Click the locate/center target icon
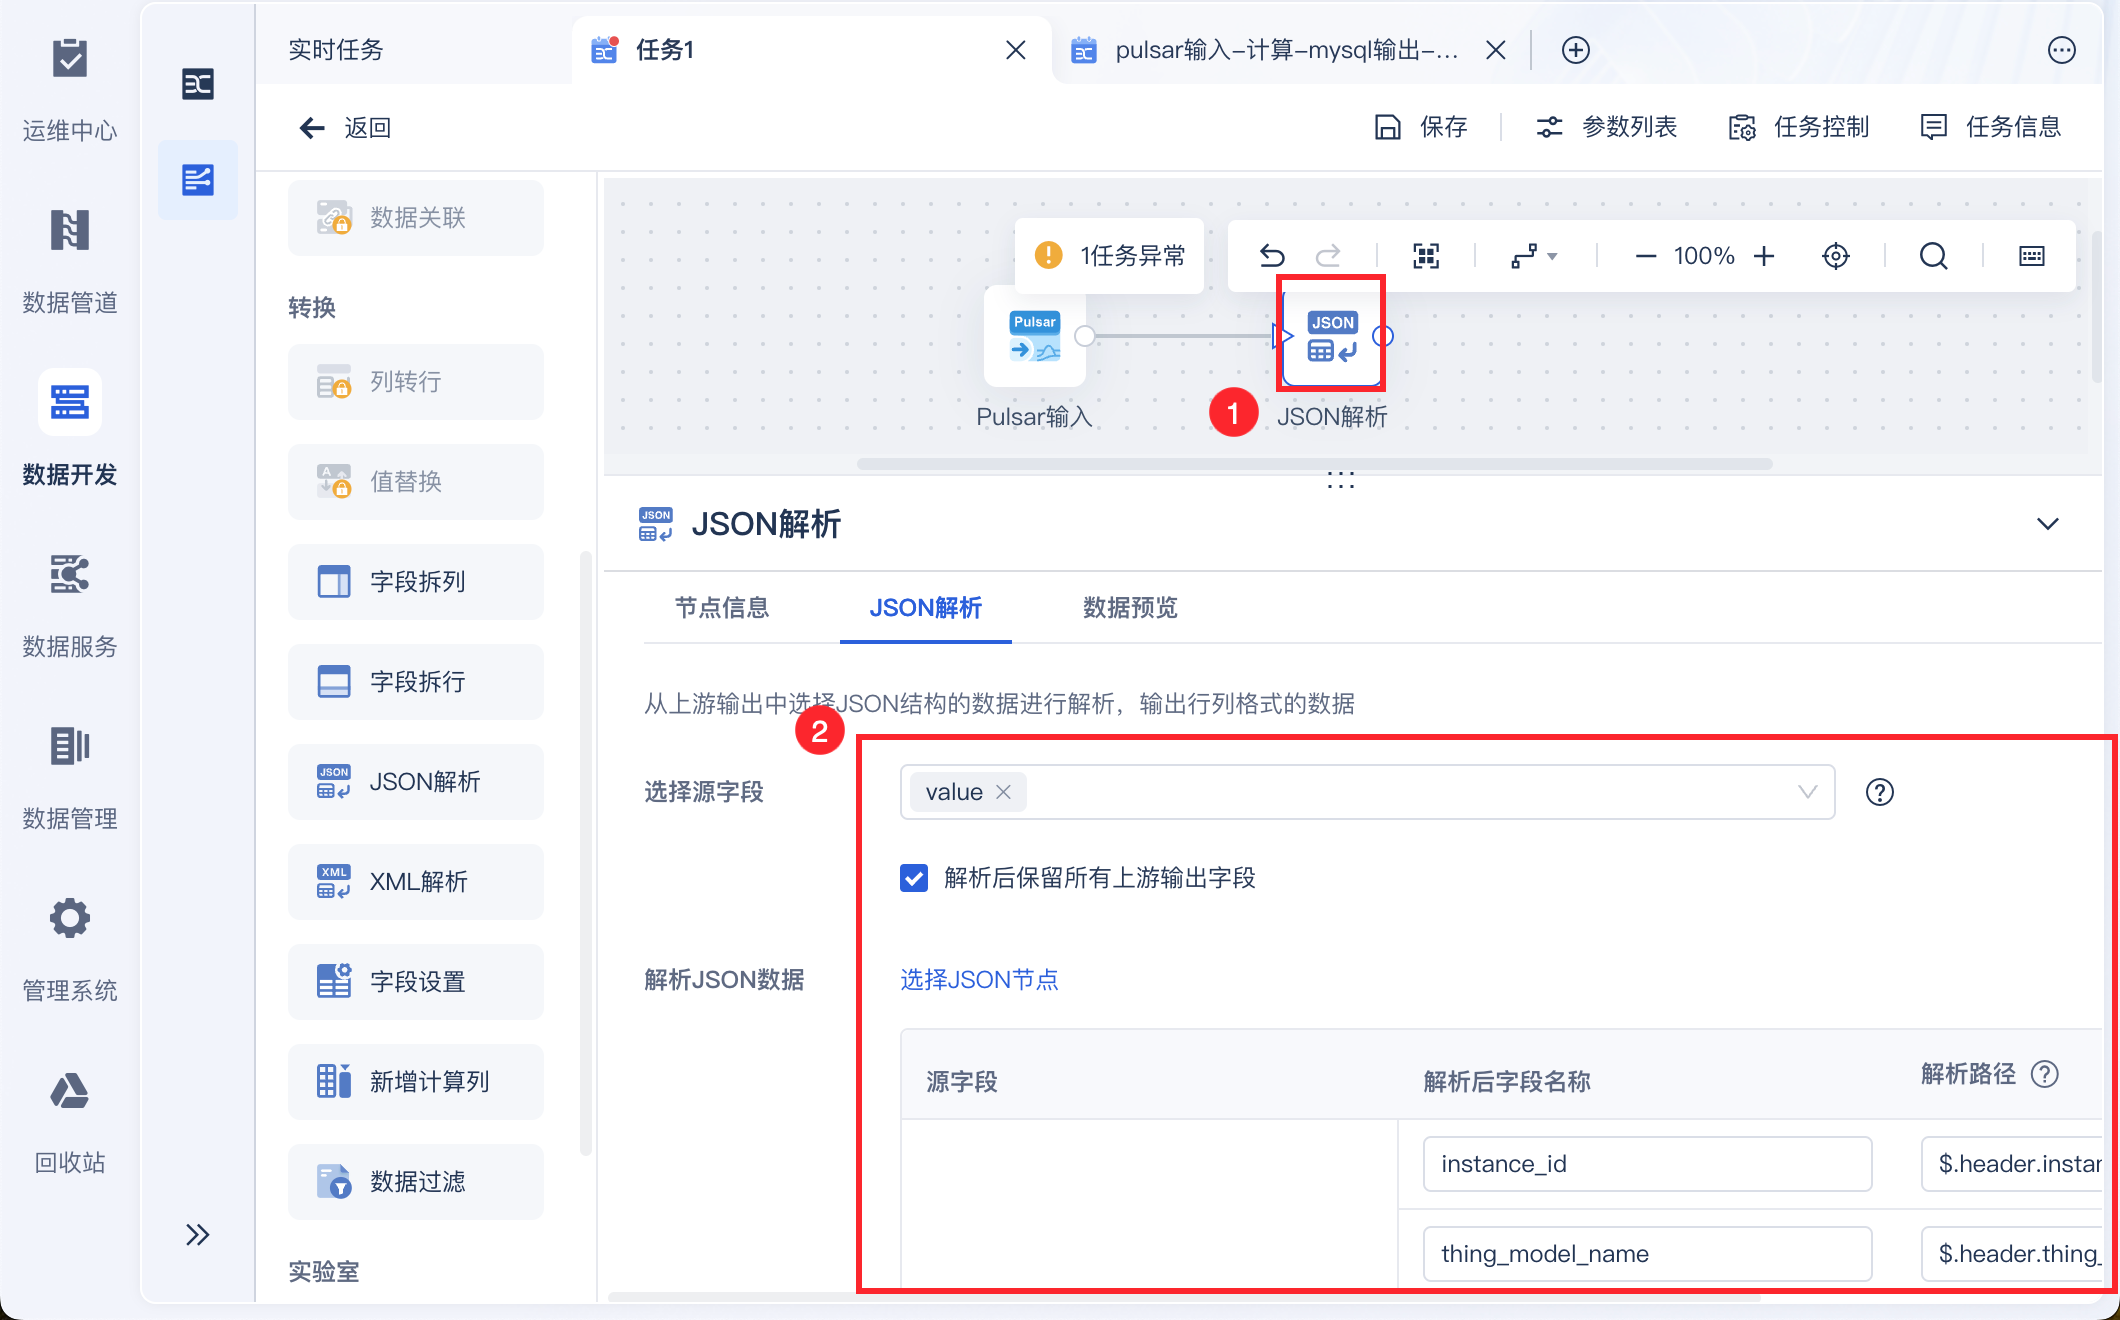Image resolution: width=2120 pixels, height=1320 pixels. [x=1835, y=256]
